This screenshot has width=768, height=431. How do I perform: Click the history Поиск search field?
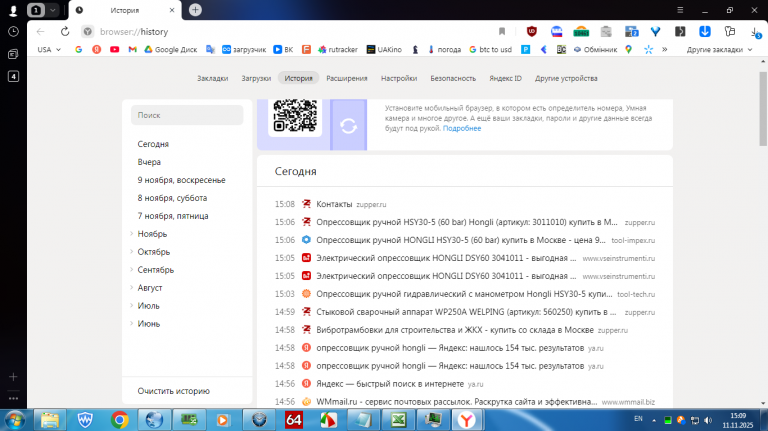187,115
